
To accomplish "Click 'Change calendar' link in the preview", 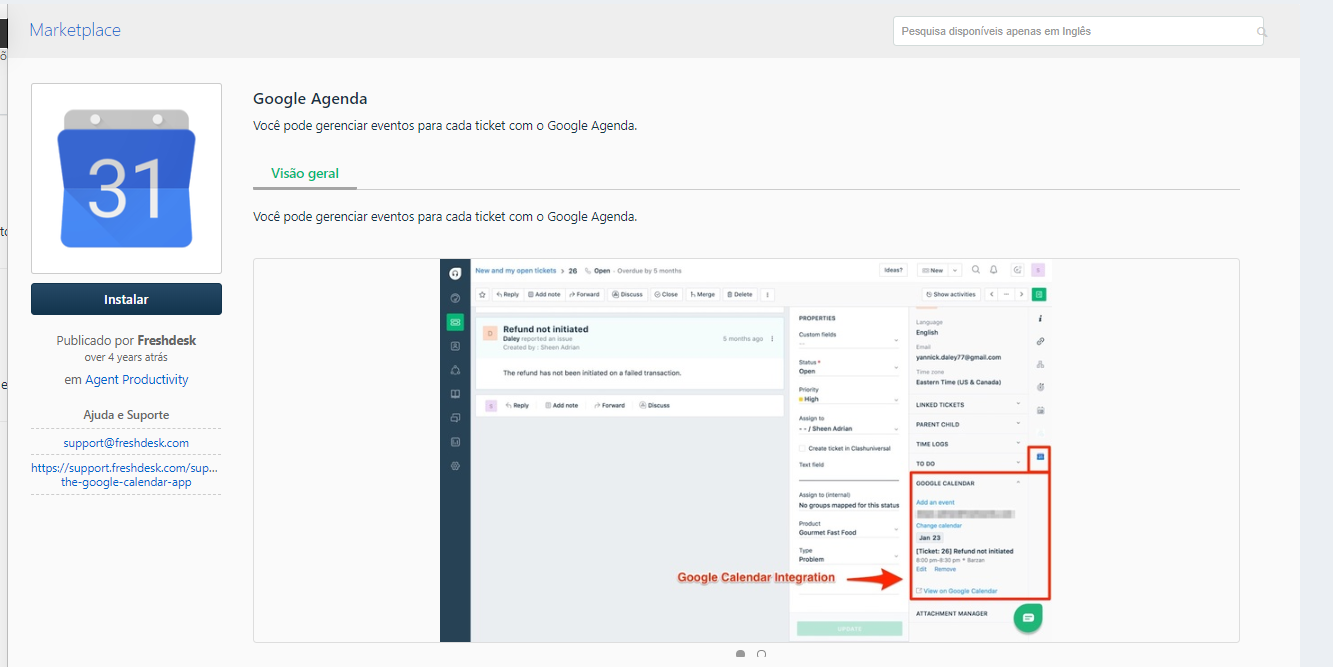I will pyautogui.click(x=939, y=525).
